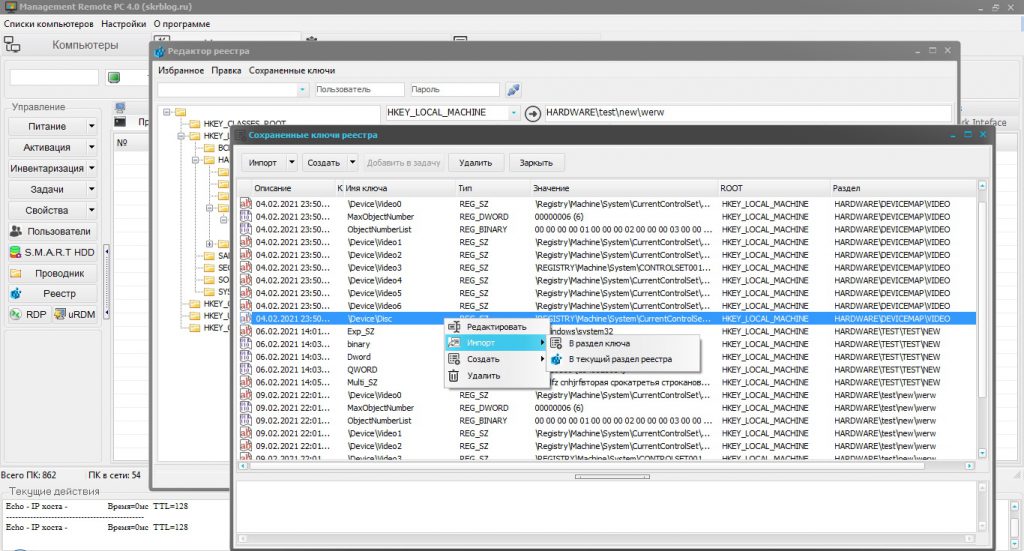This screenshot has height=551, width=1024.
Task: Select the row named binary
Action: point(607,344)
